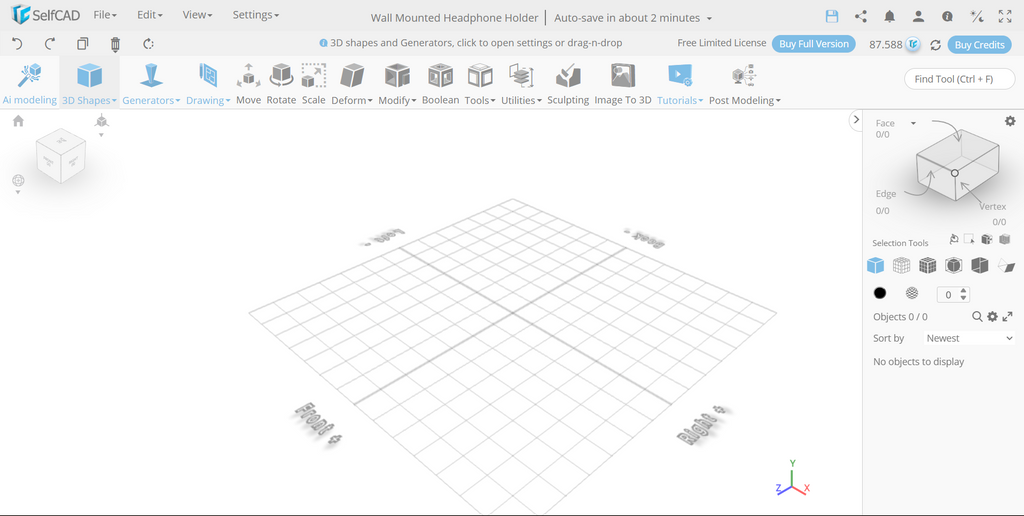Search objects with the magnifier icon
Viewport: 1024px width, 516px height.
click(977, 316)
